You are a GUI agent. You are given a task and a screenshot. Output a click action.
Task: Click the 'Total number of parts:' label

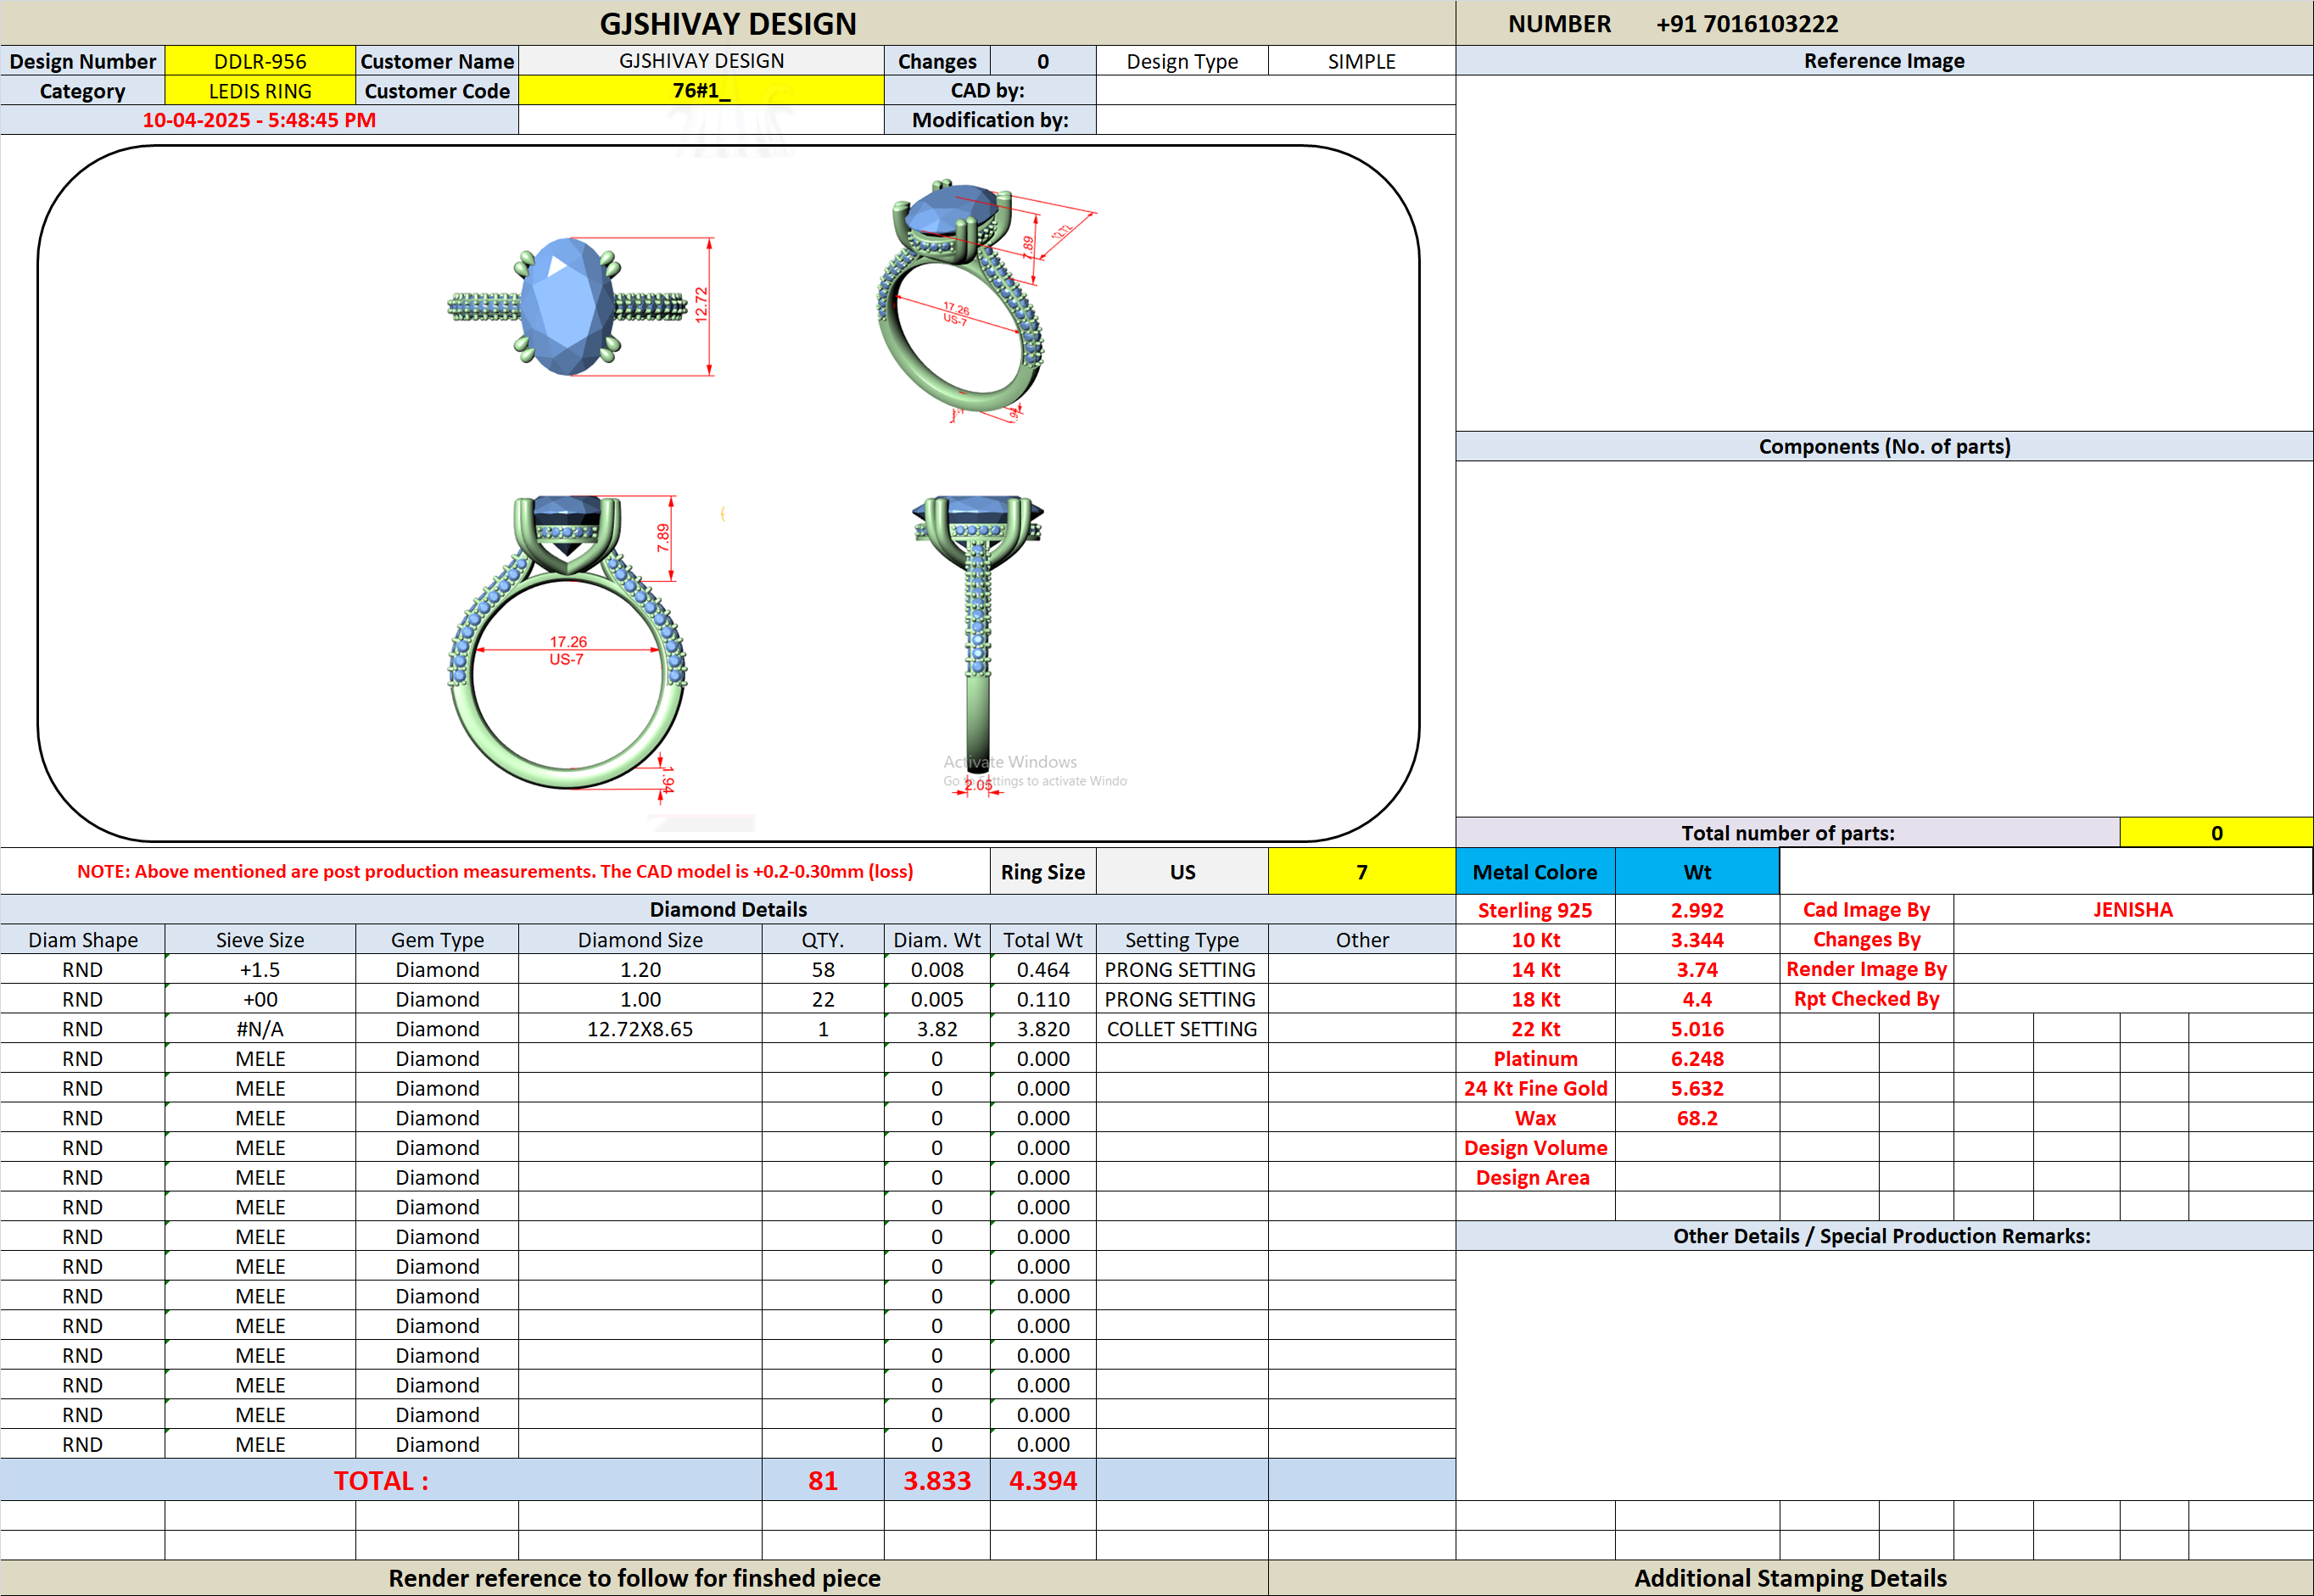(x=1788, y=833)
